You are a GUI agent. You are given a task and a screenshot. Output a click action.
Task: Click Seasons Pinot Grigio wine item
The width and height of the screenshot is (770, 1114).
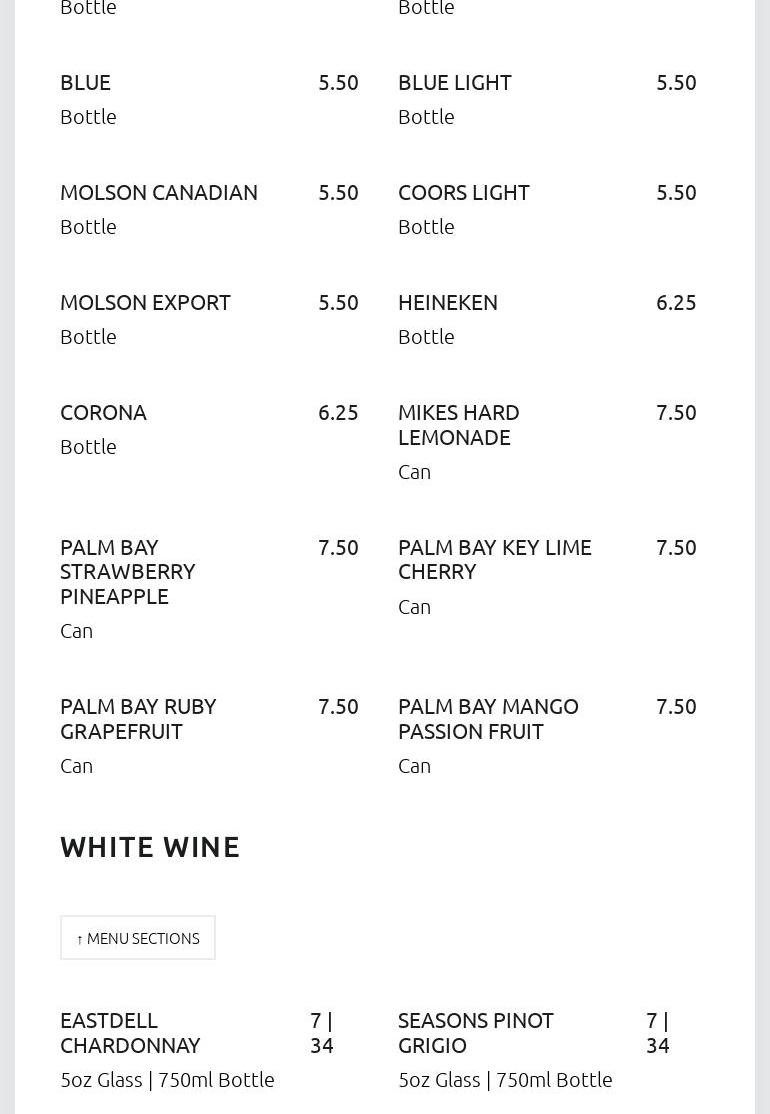tap(476, 1032)
